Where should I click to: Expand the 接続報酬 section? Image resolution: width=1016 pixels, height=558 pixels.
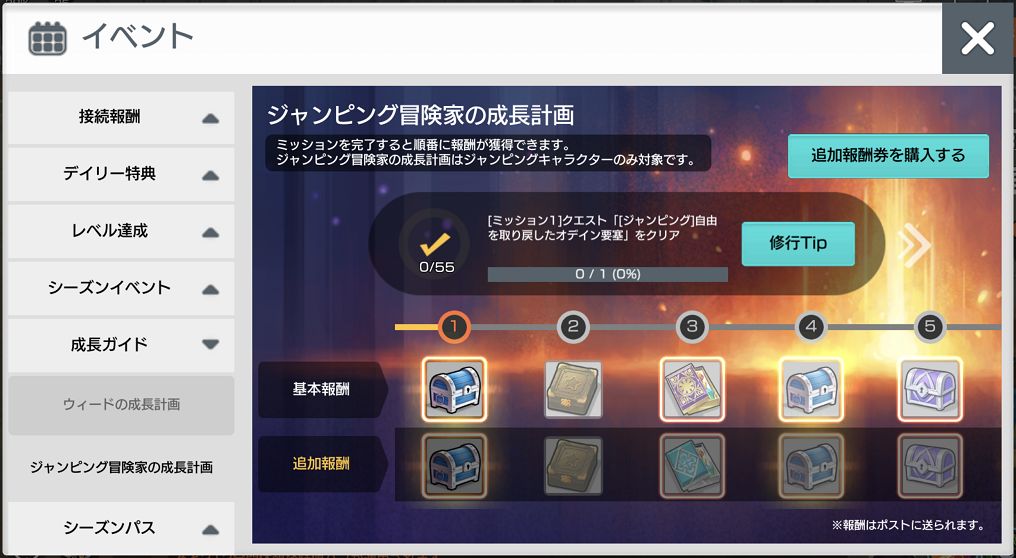pos(121,117)
